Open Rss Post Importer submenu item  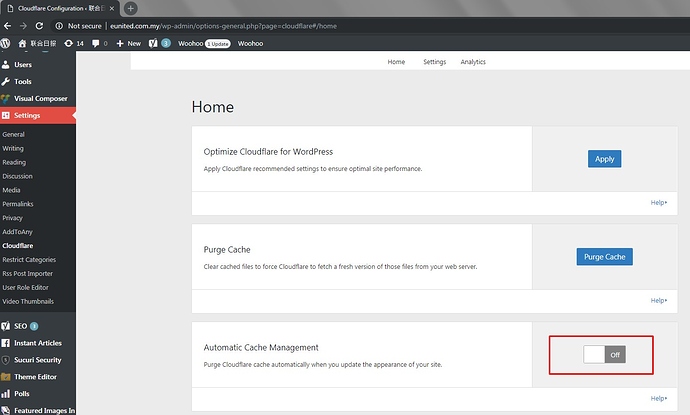coord(27,273)
